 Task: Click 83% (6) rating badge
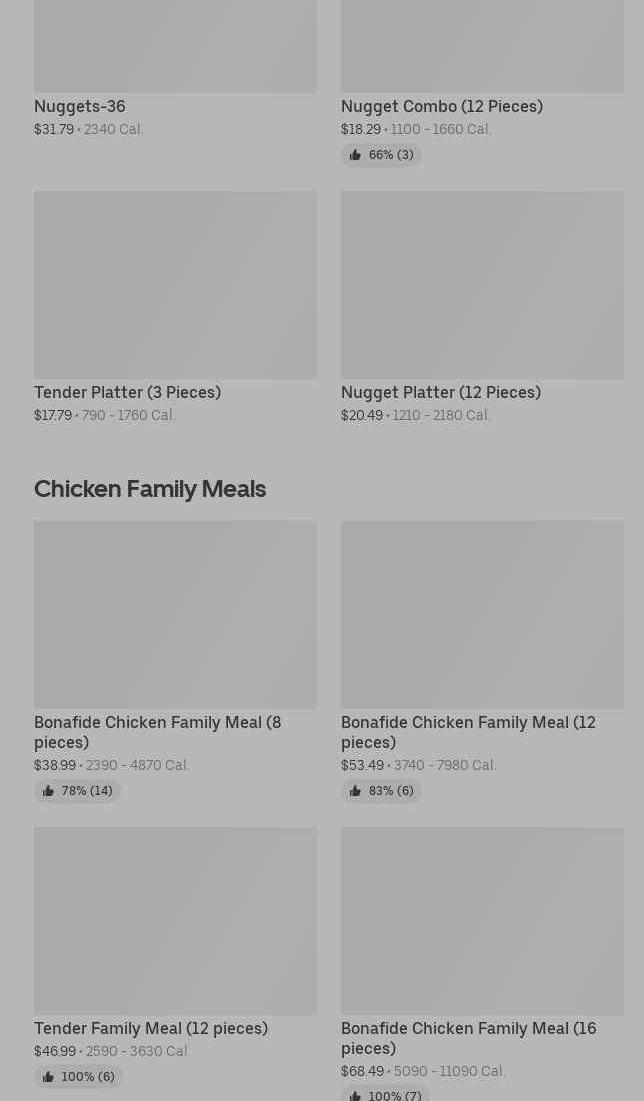click(x=381, y=791)
